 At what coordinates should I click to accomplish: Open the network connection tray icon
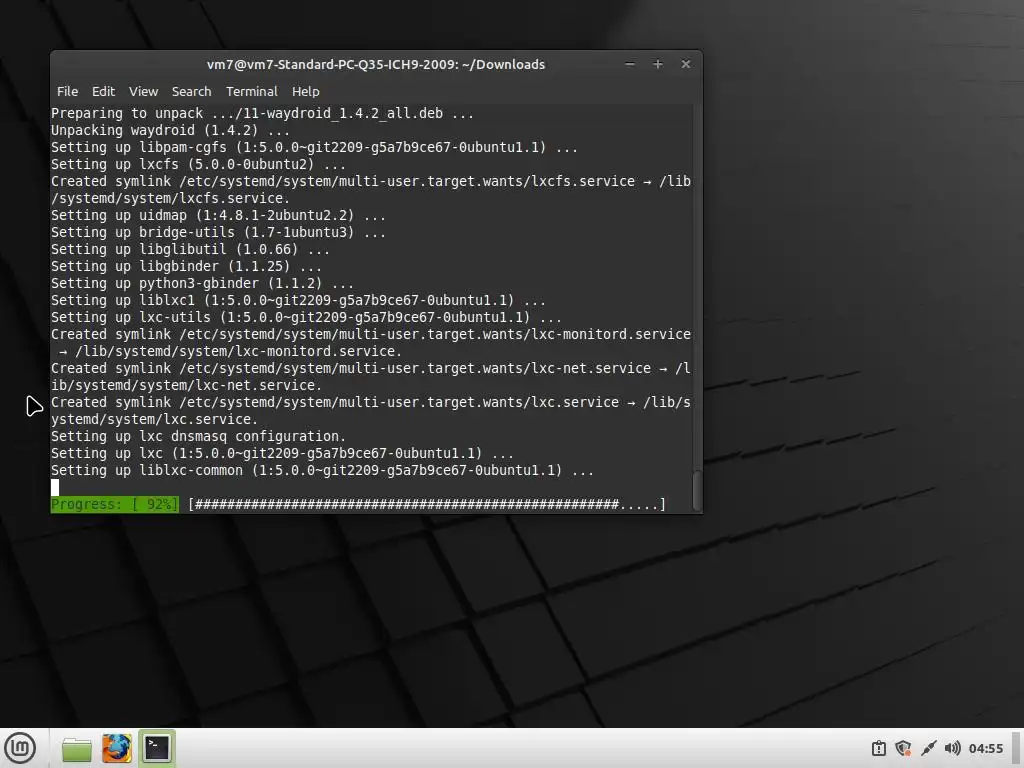[x=928, y=748]
